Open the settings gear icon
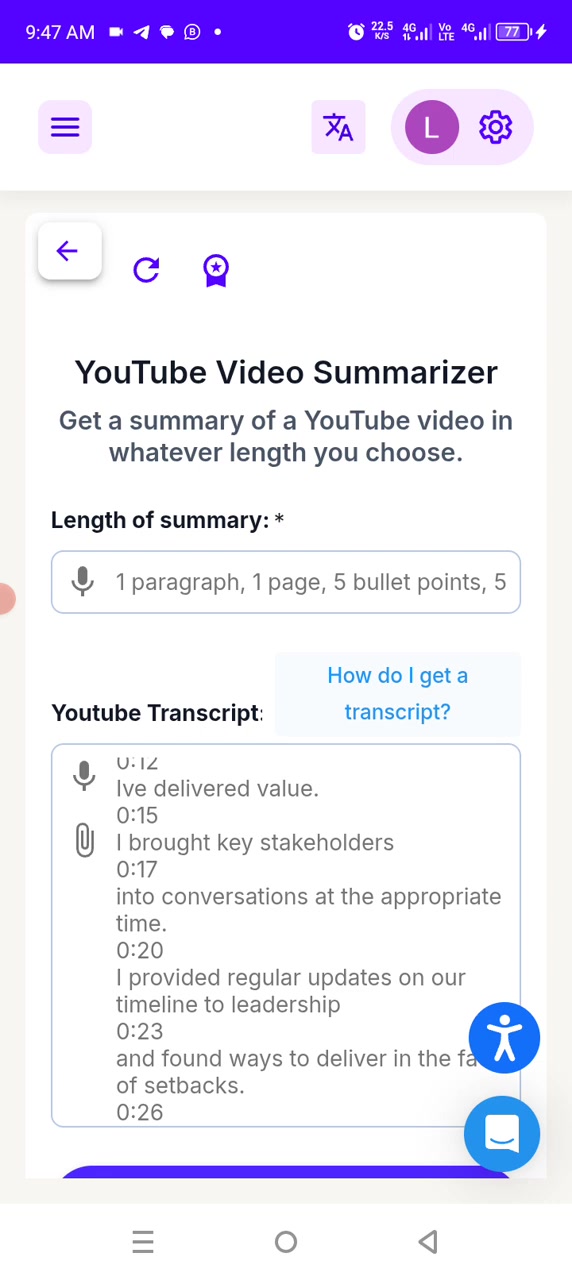This screenshot has height=1280, width=572. [x=495, y=127]
